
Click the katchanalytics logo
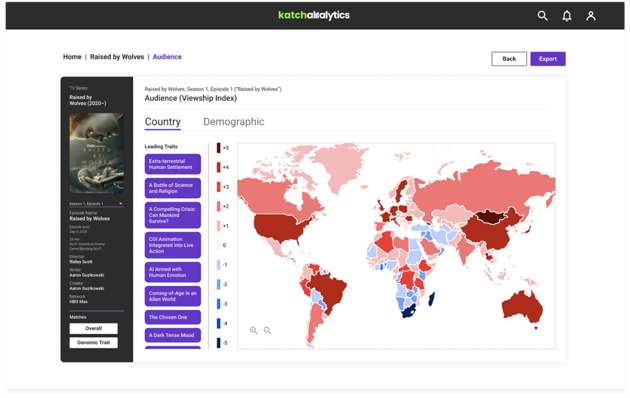click(x=314, y=15)
